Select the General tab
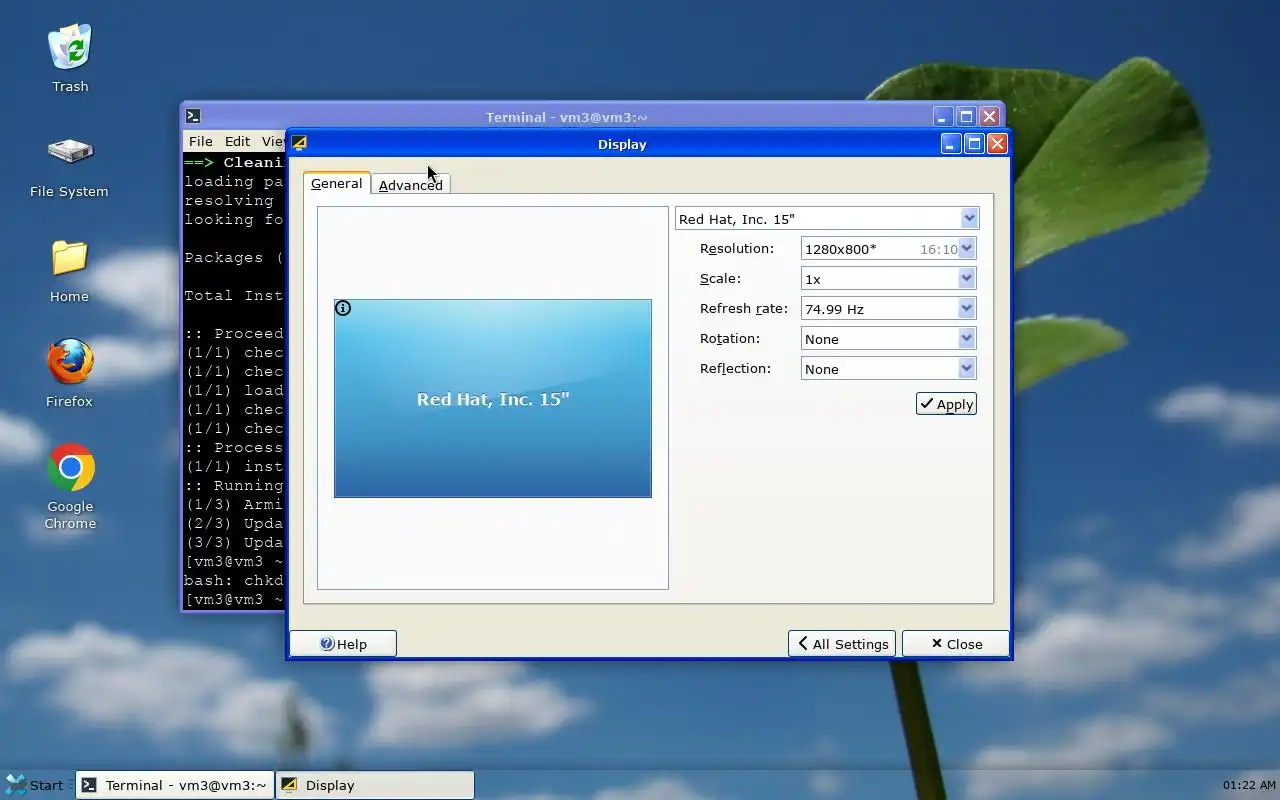The image size is (1280, 800). (336, 183)
